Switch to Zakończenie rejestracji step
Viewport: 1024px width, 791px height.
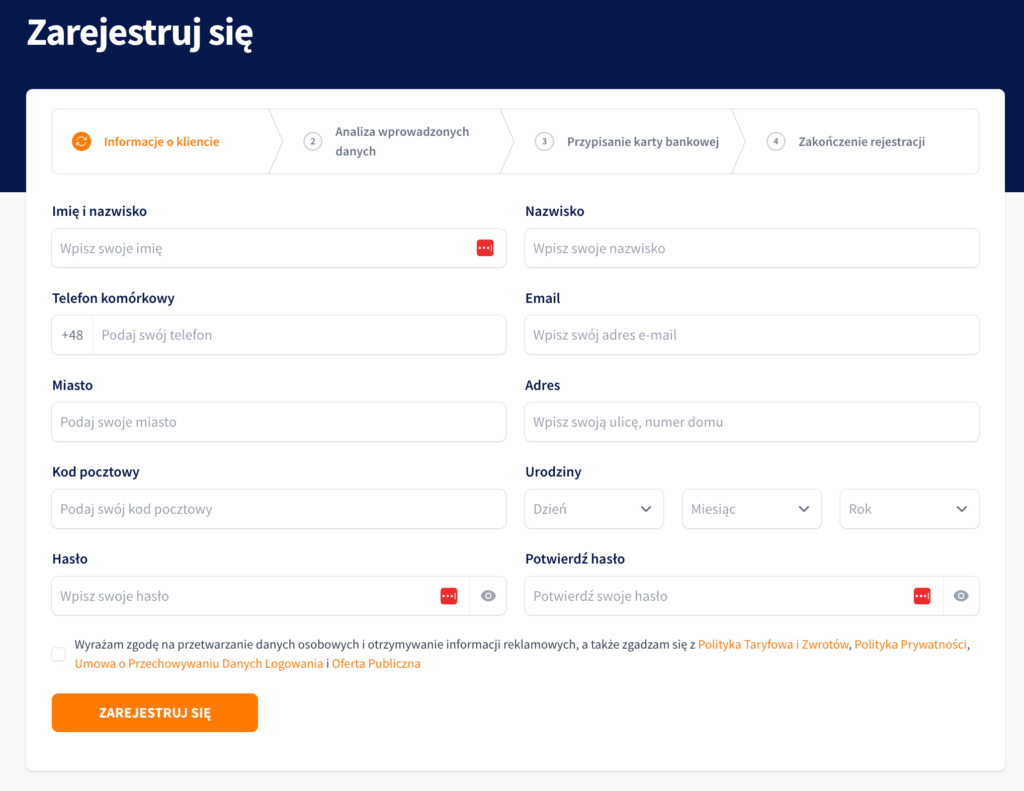[861, 142]
